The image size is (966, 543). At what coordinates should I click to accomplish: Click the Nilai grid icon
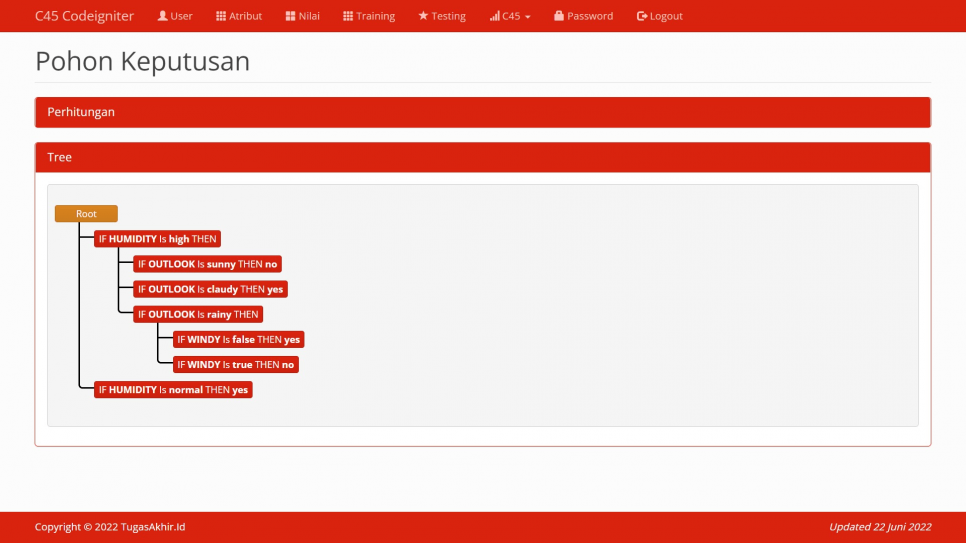coord(290,16)
